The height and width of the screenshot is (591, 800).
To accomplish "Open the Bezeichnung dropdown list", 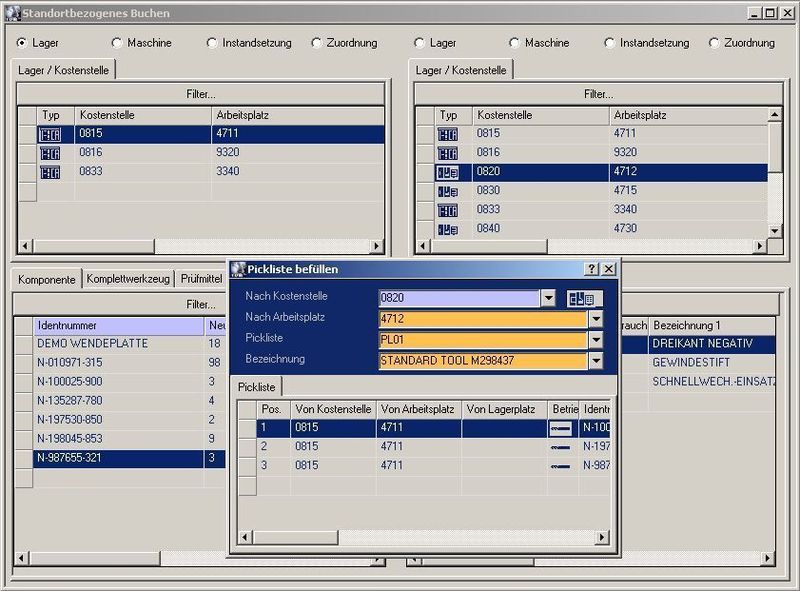I will coord(596,361).
